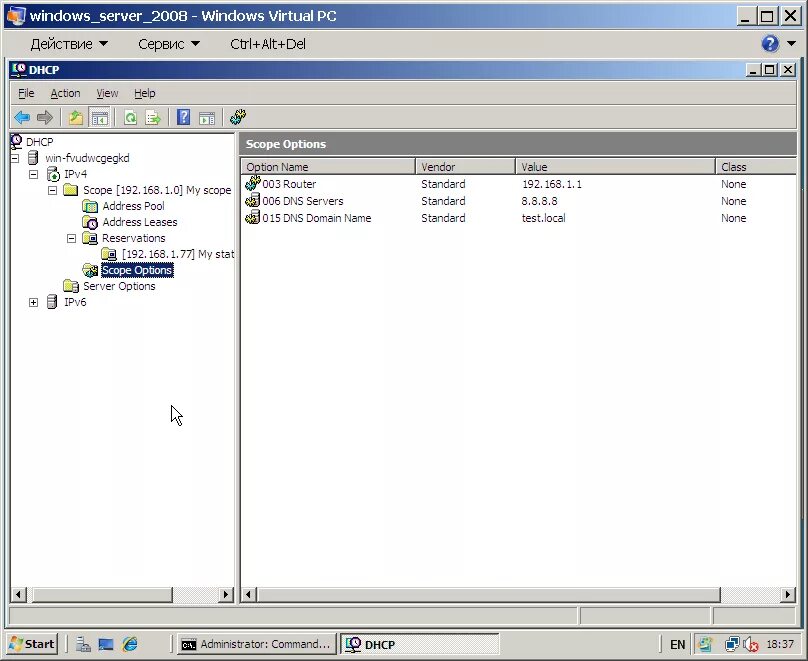Collapse the win-fvudwcgegkd server node
The width and height of the screenshot is (808, 661).
tap(14, 158)
